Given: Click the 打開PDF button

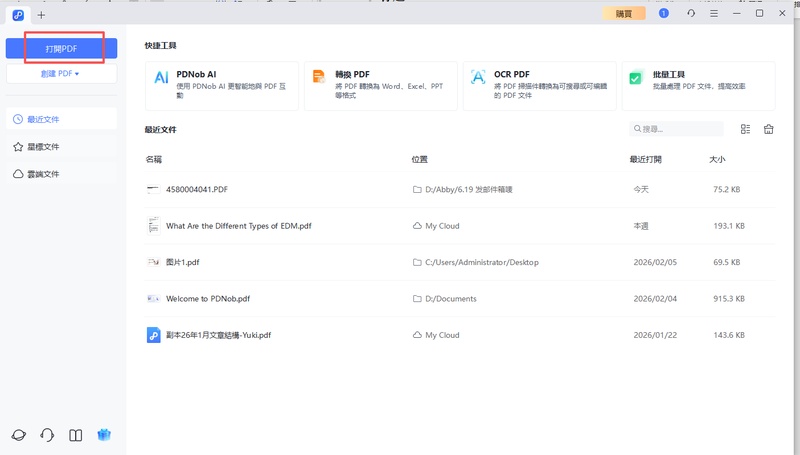Looking at the screenshot, I should click(x=61, y=48).
